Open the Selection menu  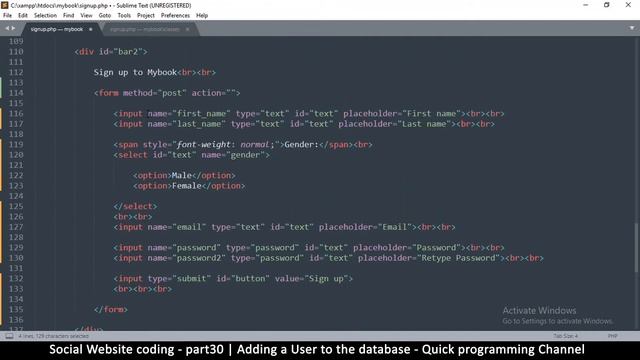pyautogui.click(x=45, y=16)
